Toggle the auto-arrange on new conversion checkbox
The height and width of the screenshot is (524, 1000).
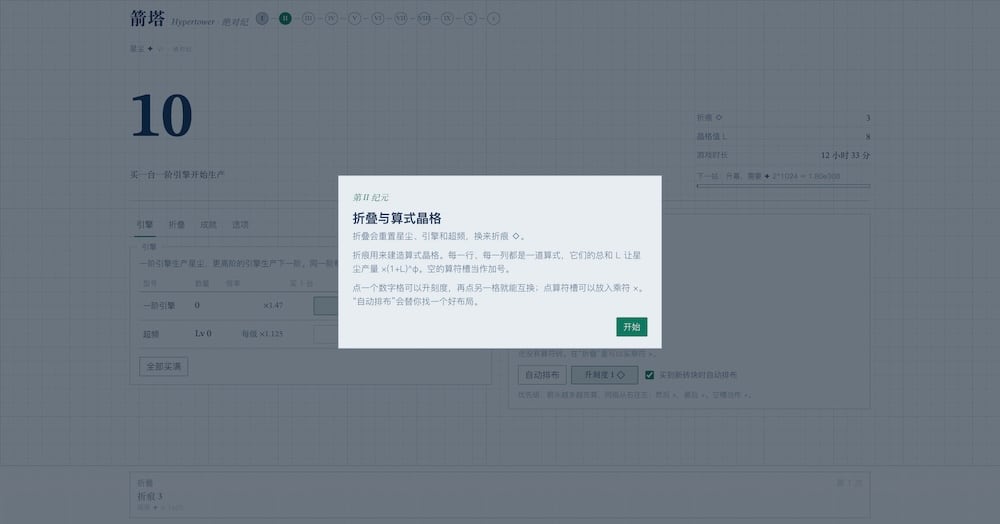(x=649, y=375)
